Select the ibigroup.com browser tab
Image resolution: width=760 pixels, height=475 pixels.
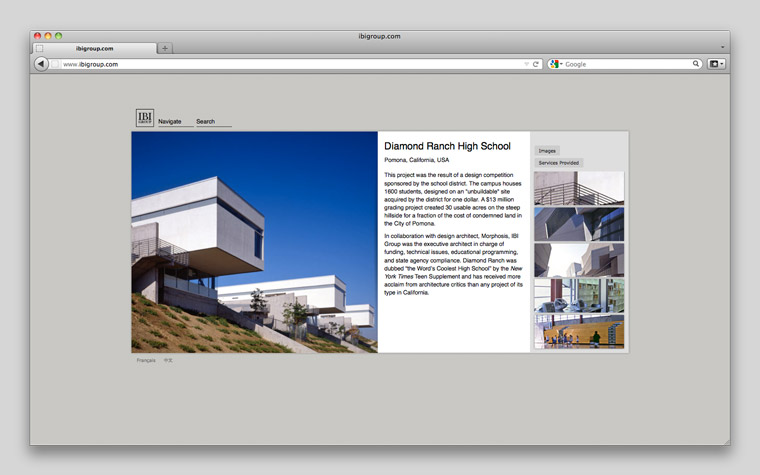95,48
